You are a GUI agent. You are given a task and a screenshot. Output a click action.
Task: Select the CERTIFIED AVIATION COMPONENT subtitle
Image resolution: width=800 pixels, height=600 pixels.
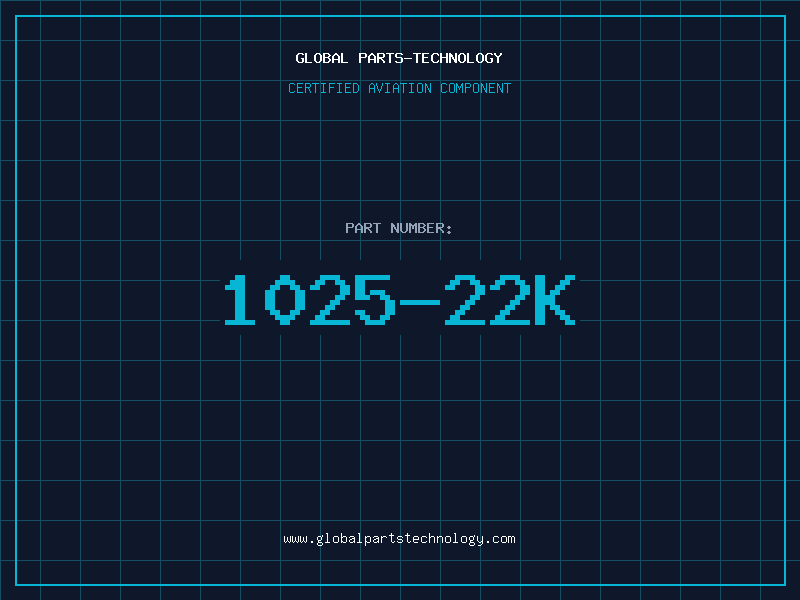pos(399,88)
